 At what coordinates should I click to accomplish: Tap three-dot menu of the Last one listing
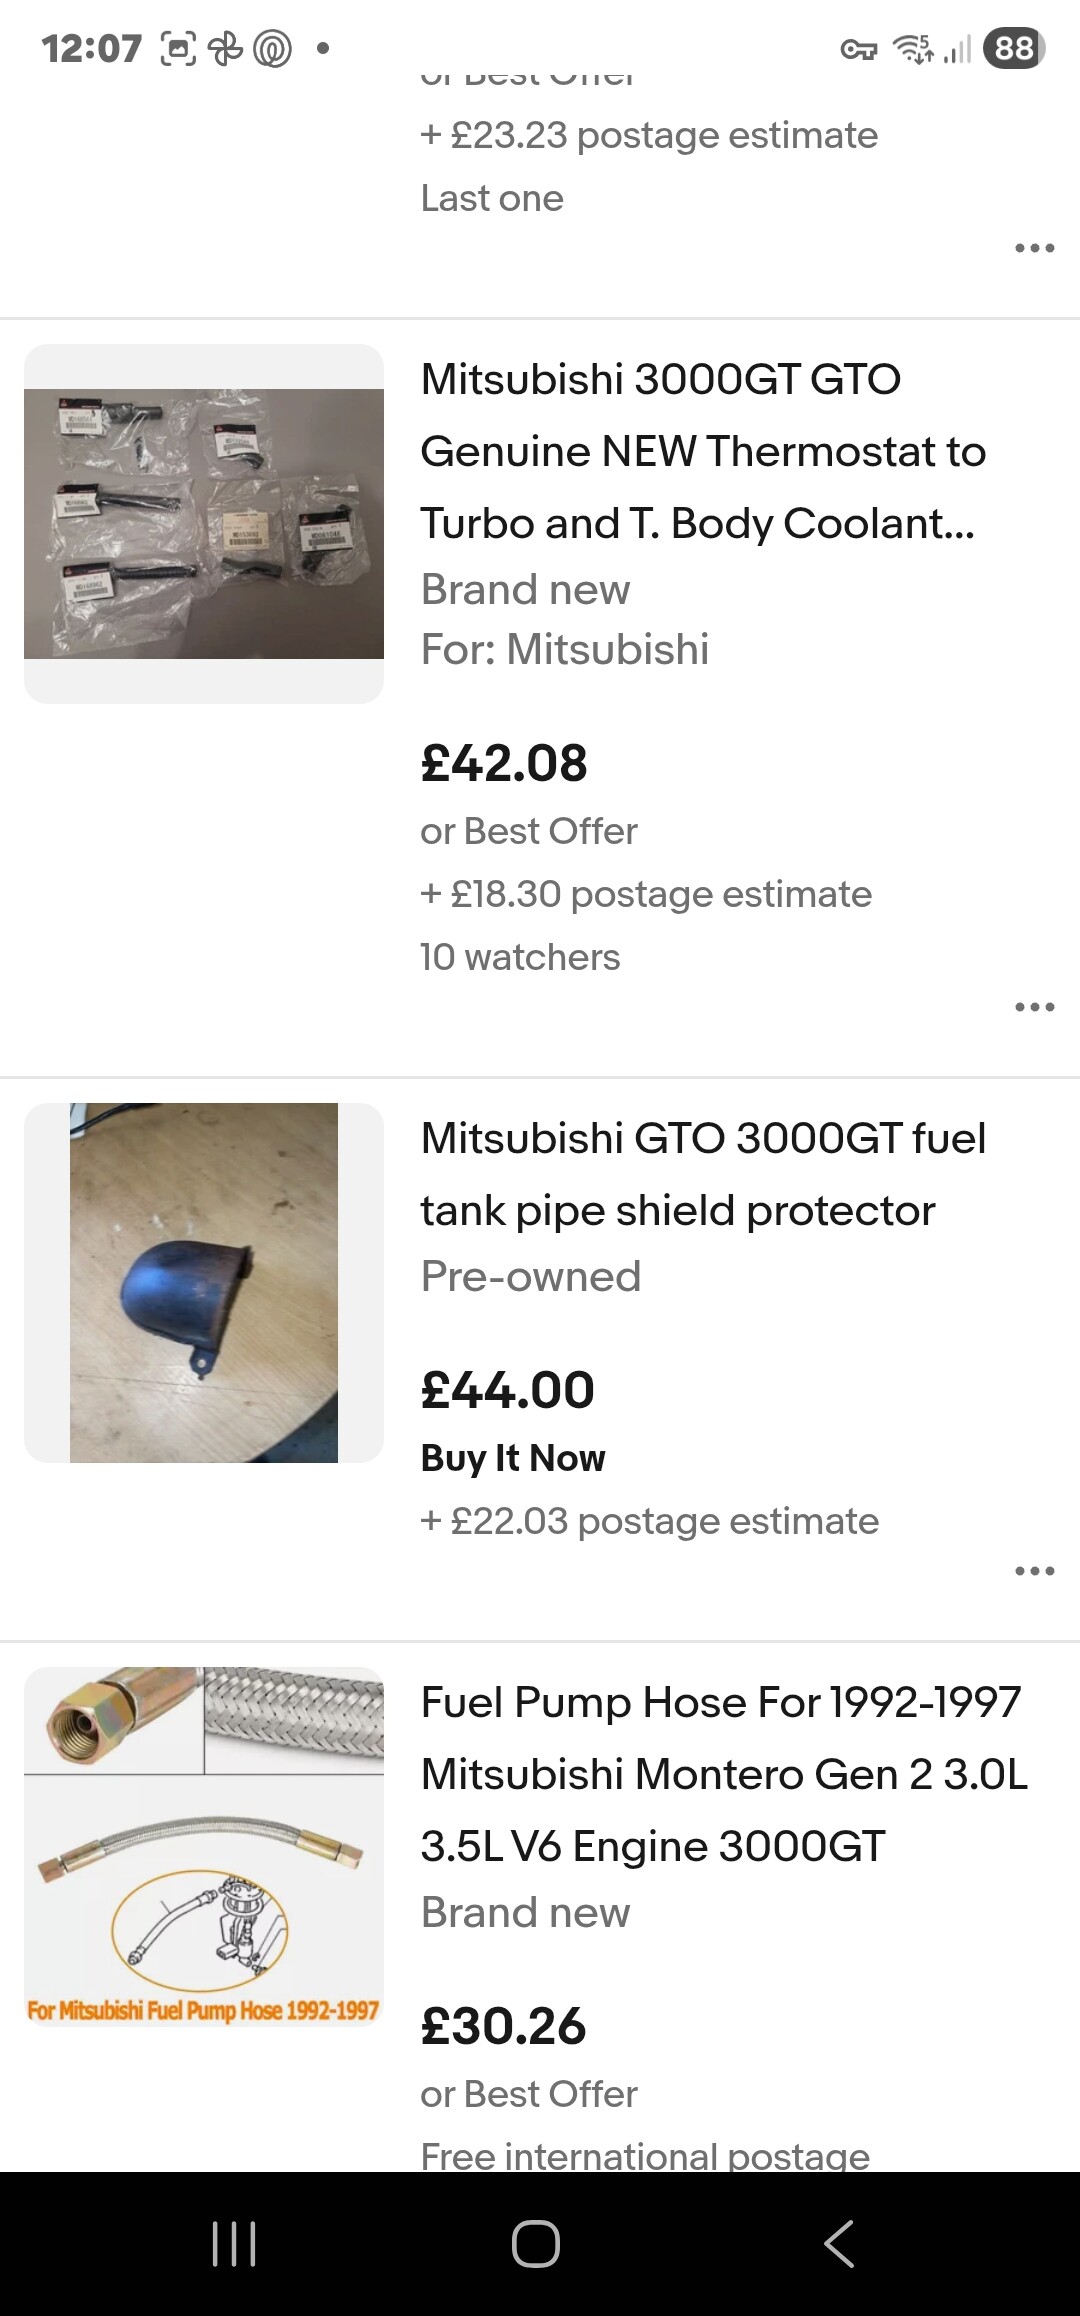[x=1034, y=248]
